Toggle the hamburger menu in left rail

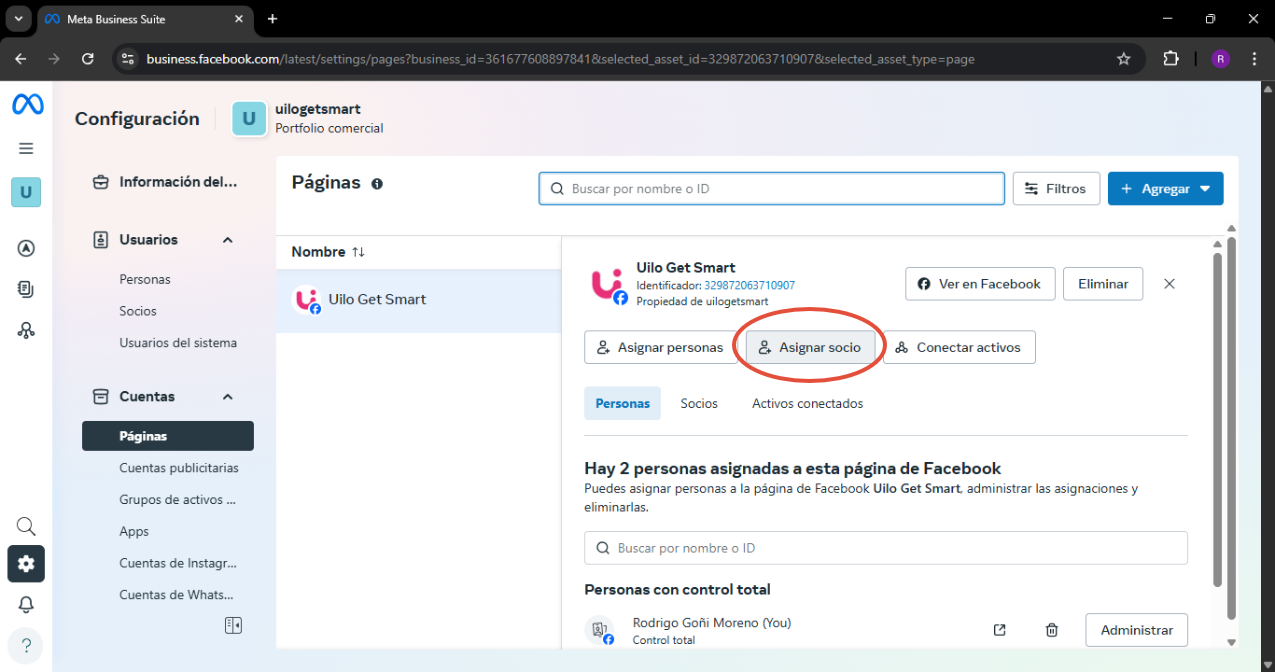(x=26, y=148)
